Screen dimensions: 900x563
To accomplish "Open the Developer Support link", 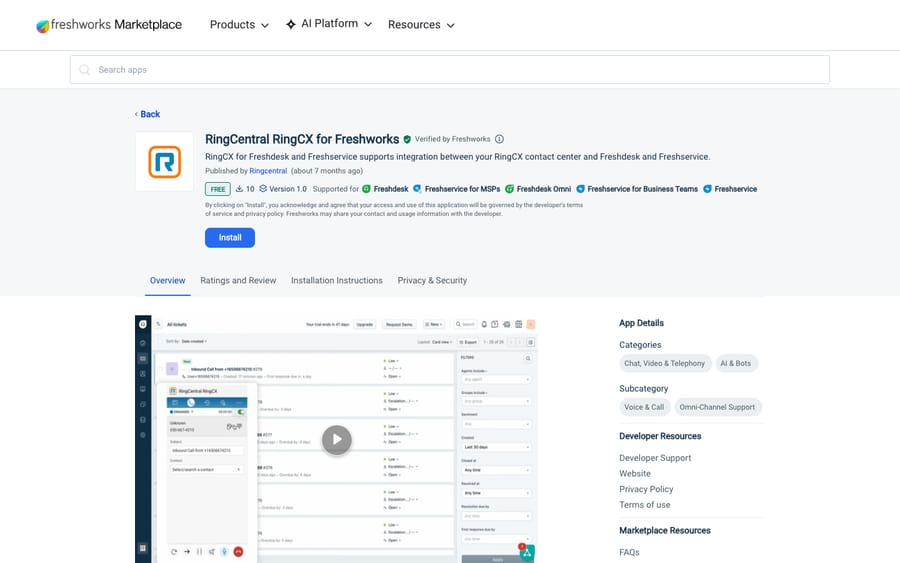I will pyautogui.click(x=655, y=458).
